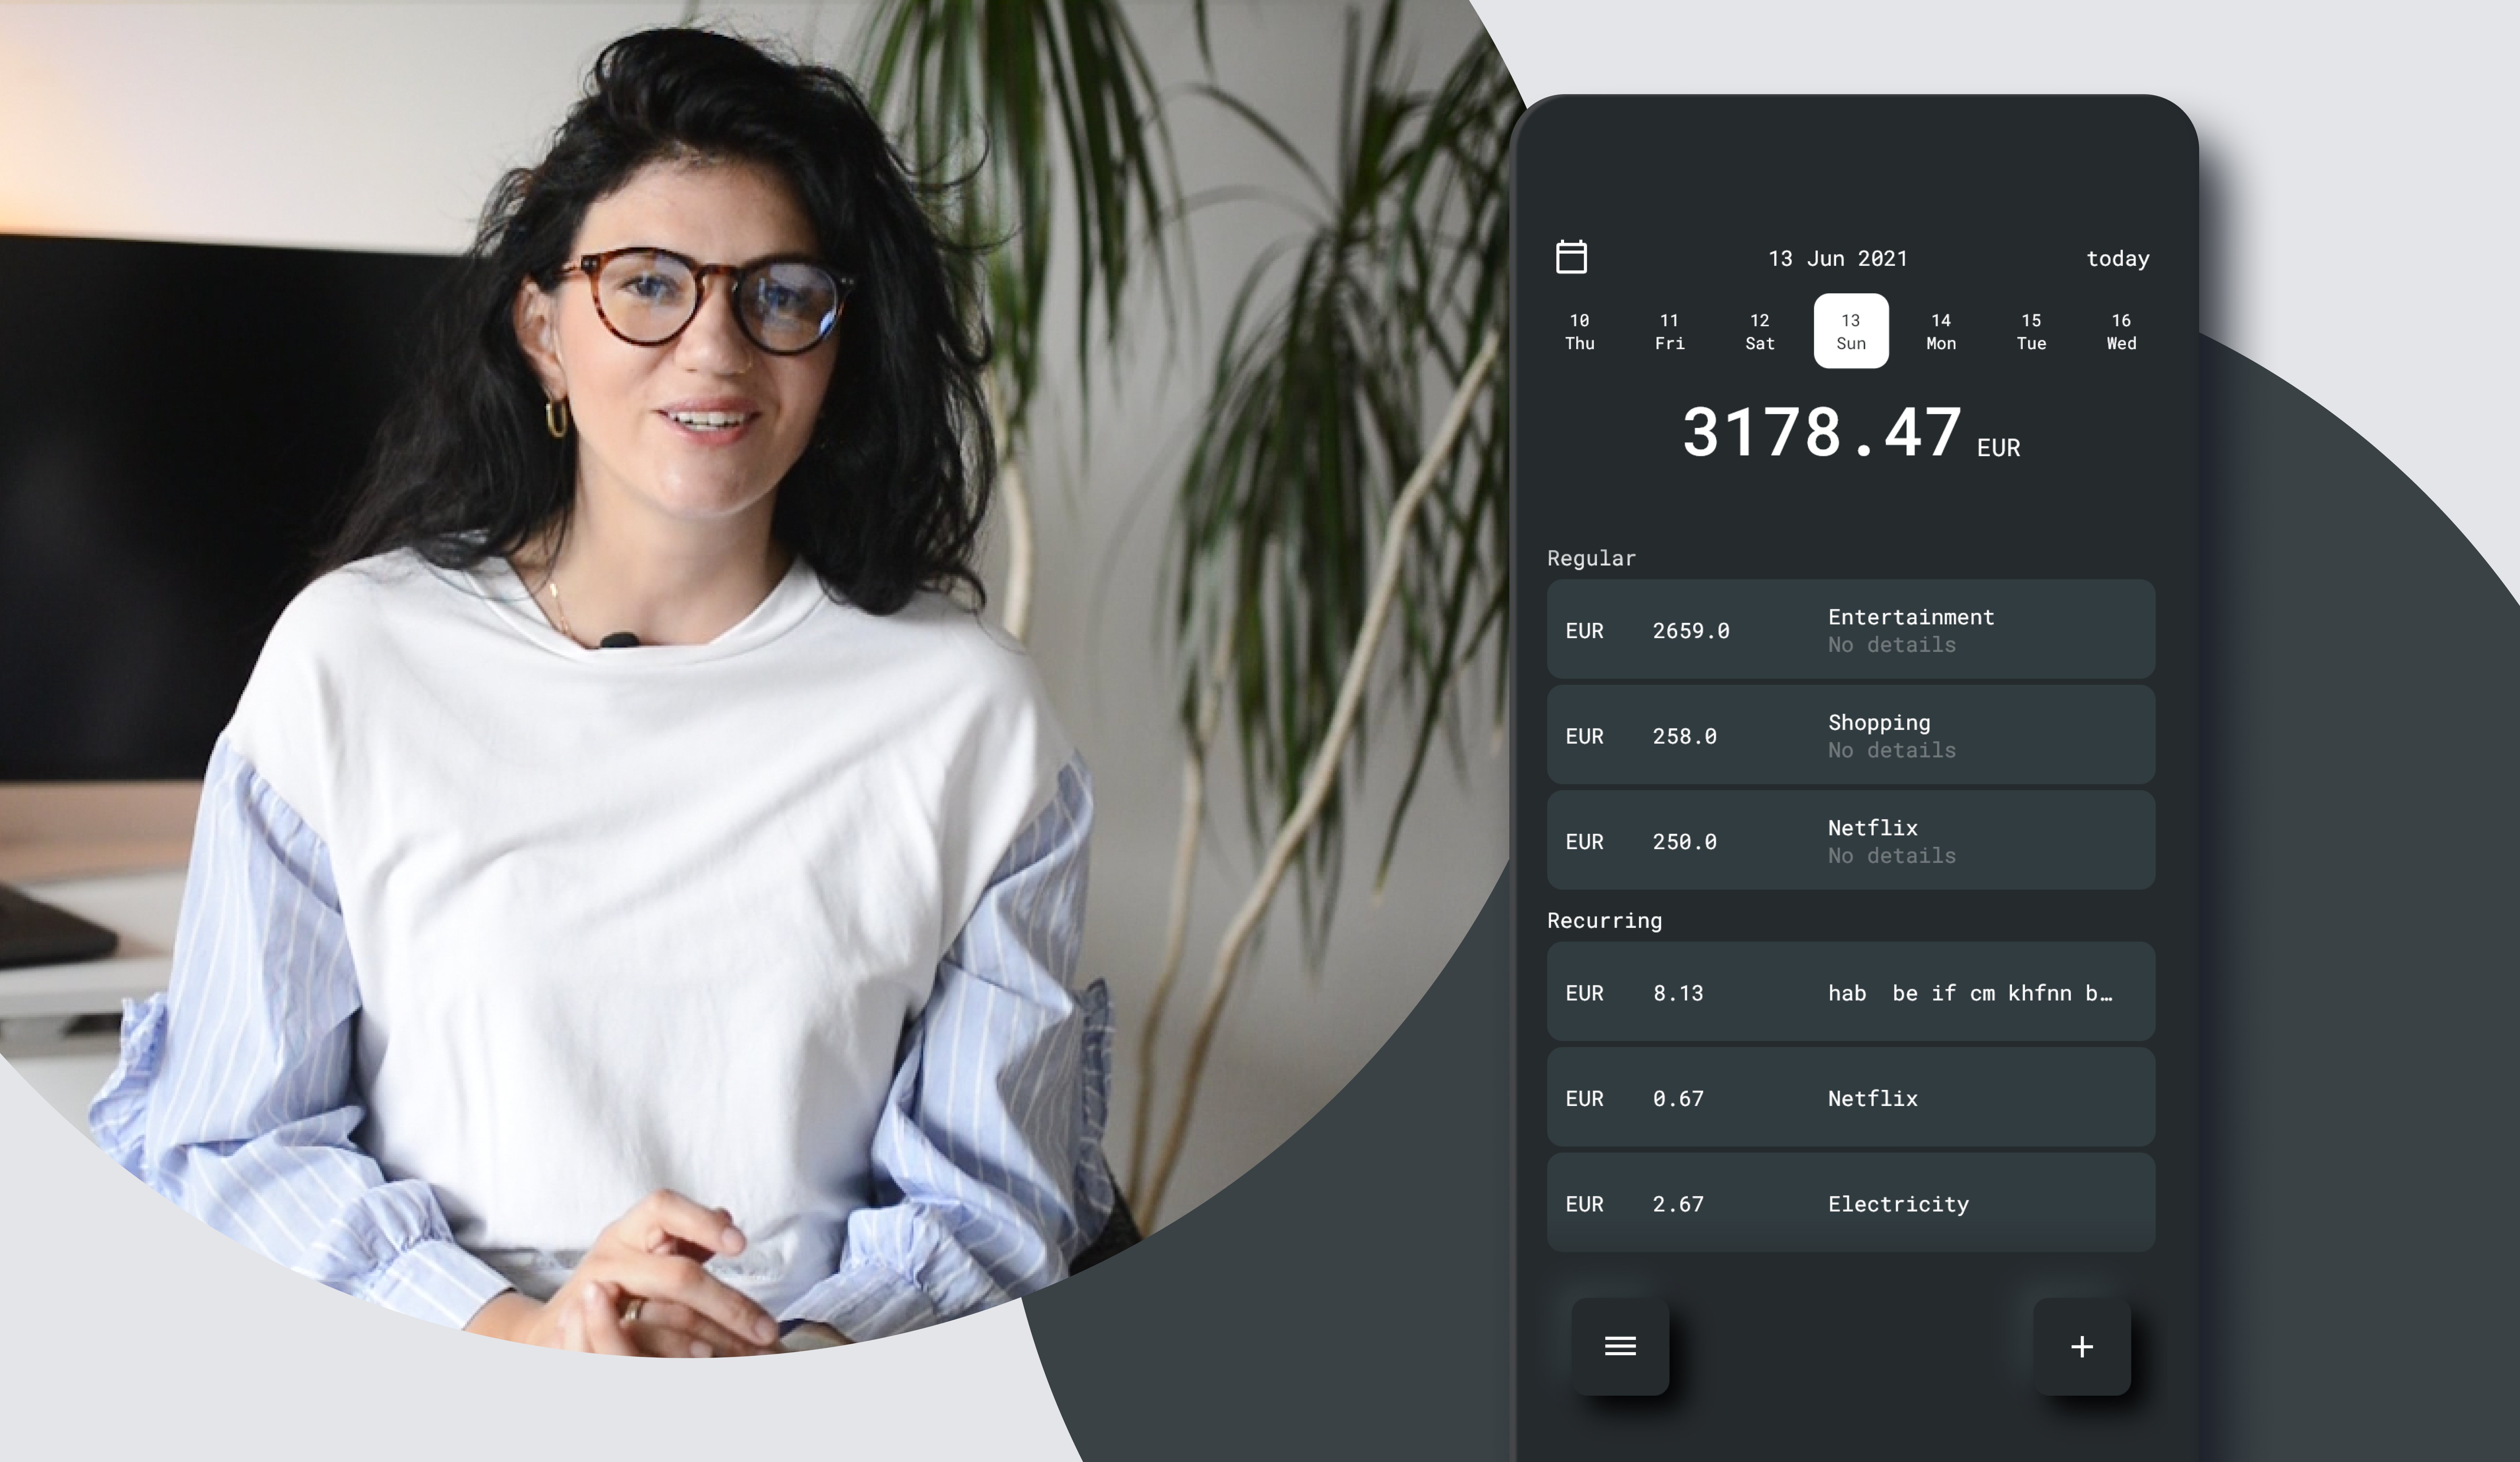
Task: Select 15 Tue in date strip
Action: point(2031,331)
